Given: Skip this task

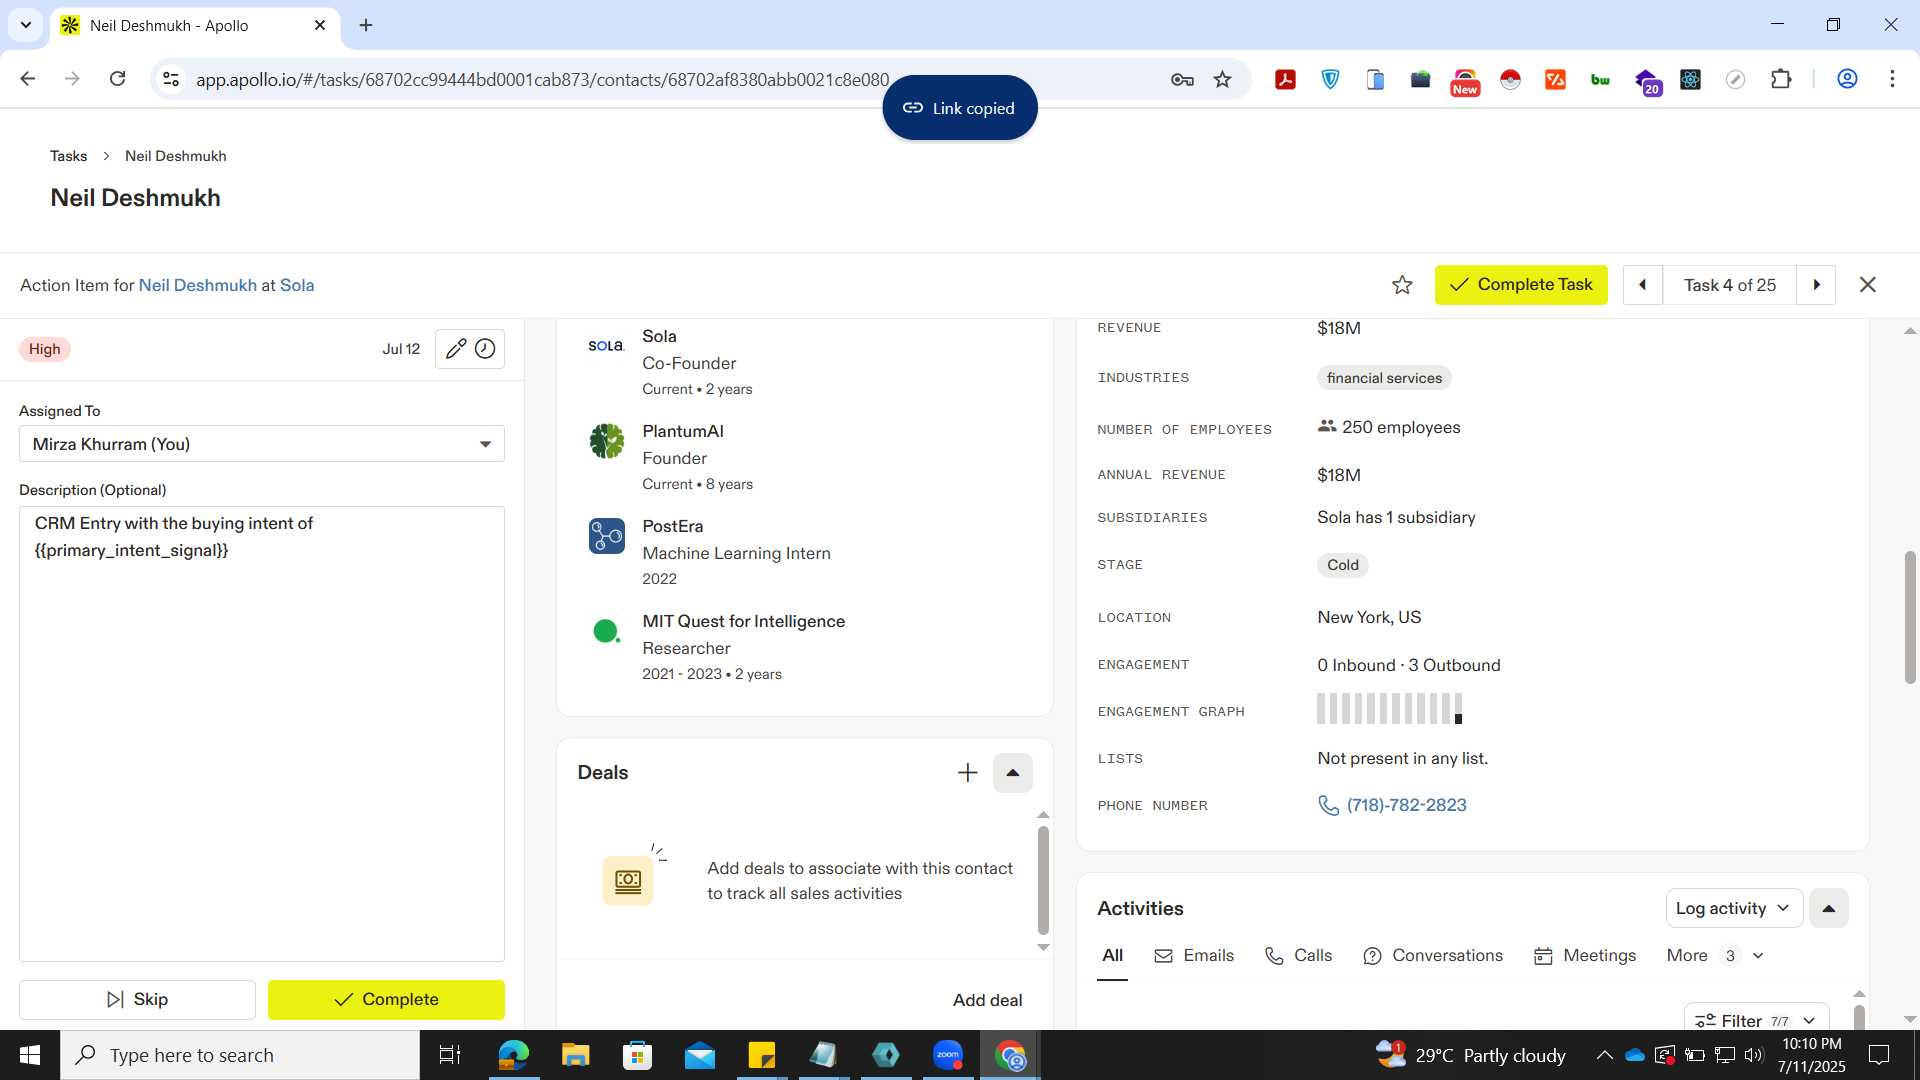Looking at the screenshot, I should [x=137, y=1000].
